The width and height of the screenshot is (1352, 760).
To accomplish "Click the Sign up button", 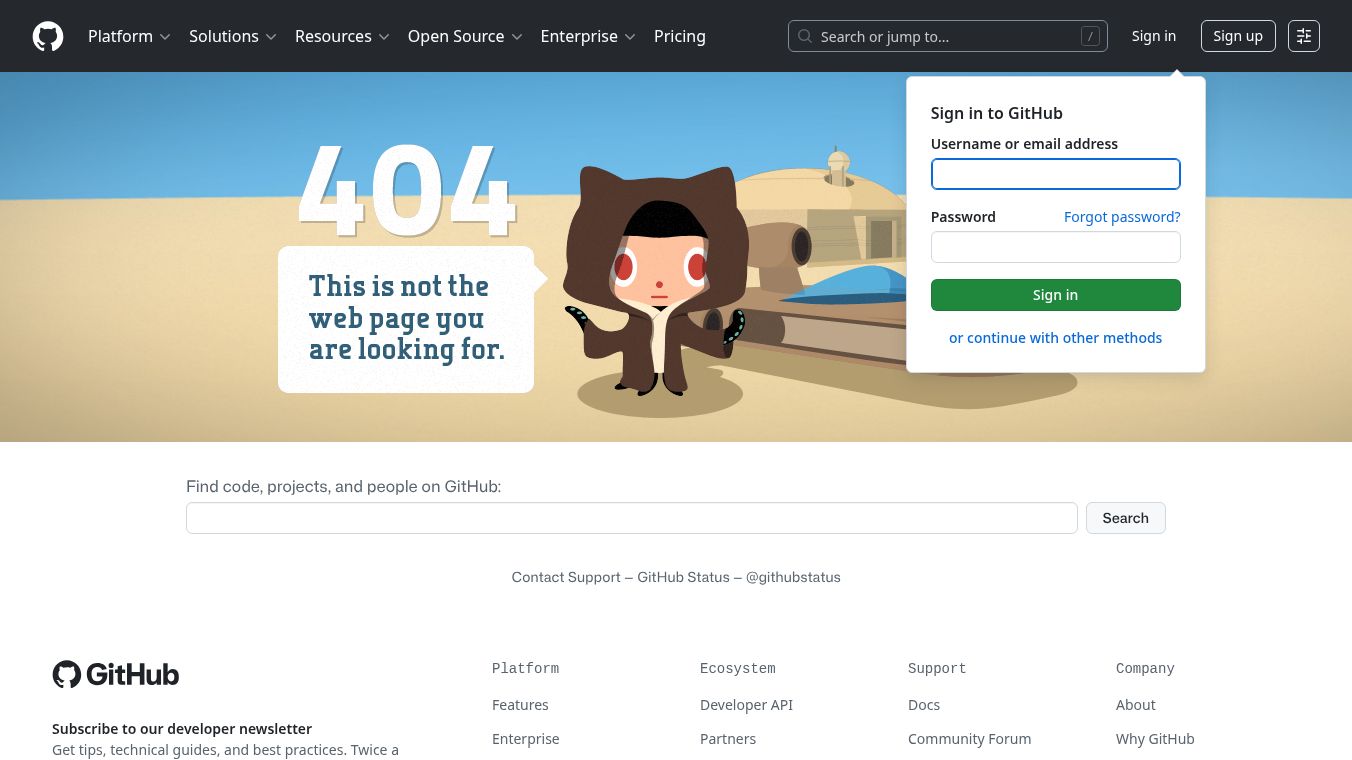I will [1238, 36].
